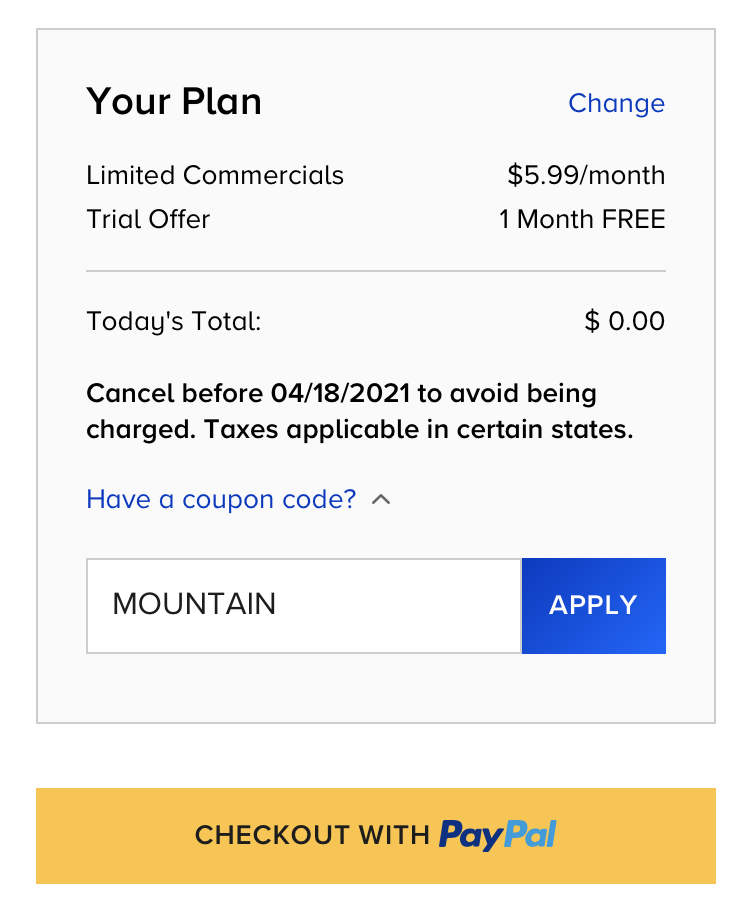Click empty area right of MOUNTAIN in field
The width and height of the screenshot is (752, 920).
point(399,606)
